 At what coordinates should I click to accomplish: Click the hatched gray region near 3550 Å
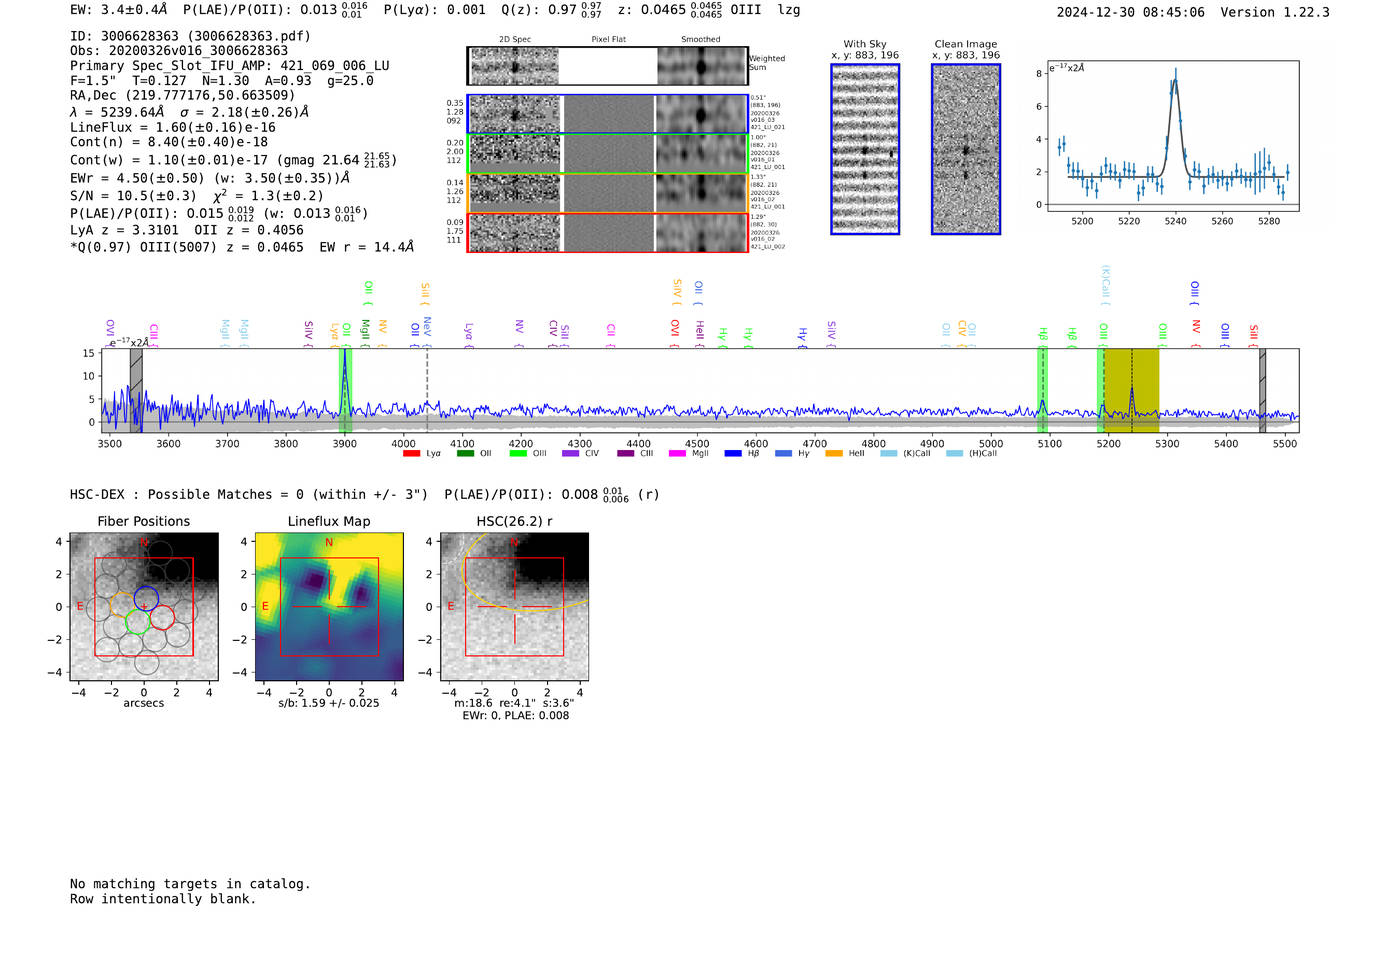pyautogui.click(x=136, y=390)
